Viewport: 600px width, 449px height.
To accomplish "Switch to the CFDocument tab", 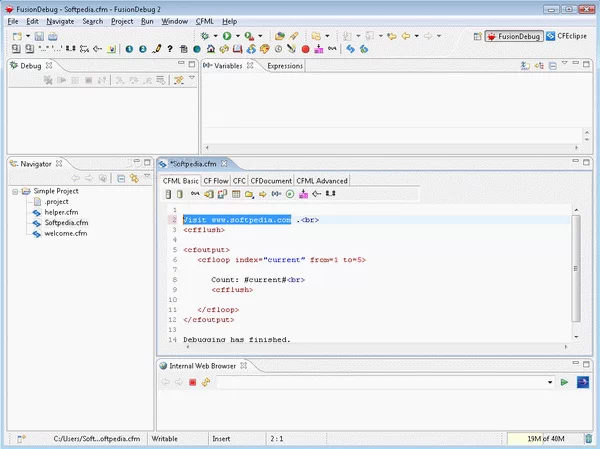I will [271, 181].
